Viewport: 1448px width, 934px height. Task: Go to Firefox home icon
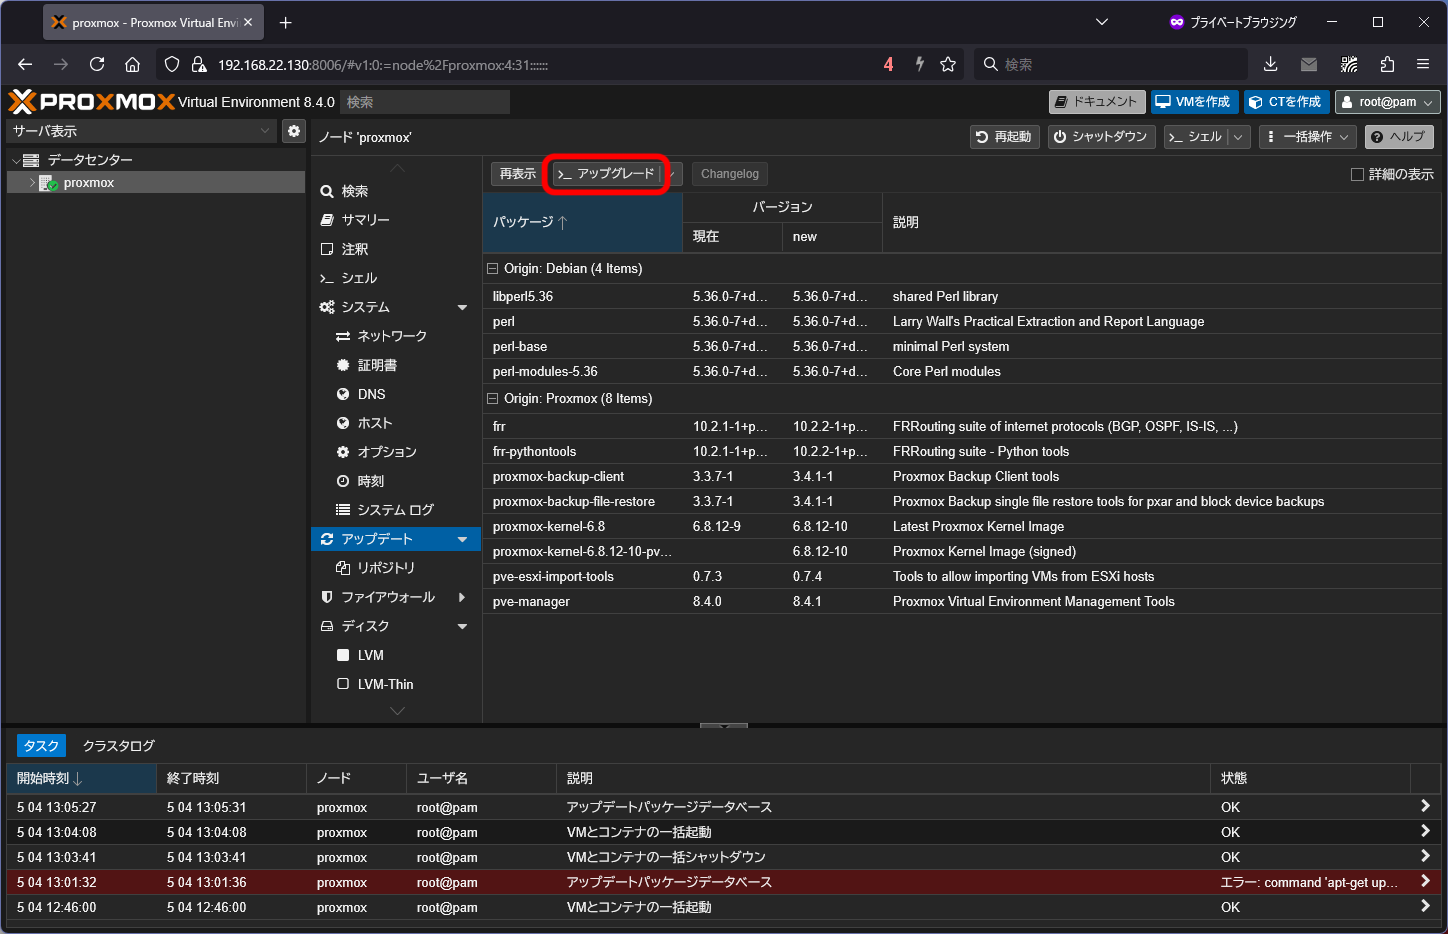pyautogui.click(x=132, y=64)
